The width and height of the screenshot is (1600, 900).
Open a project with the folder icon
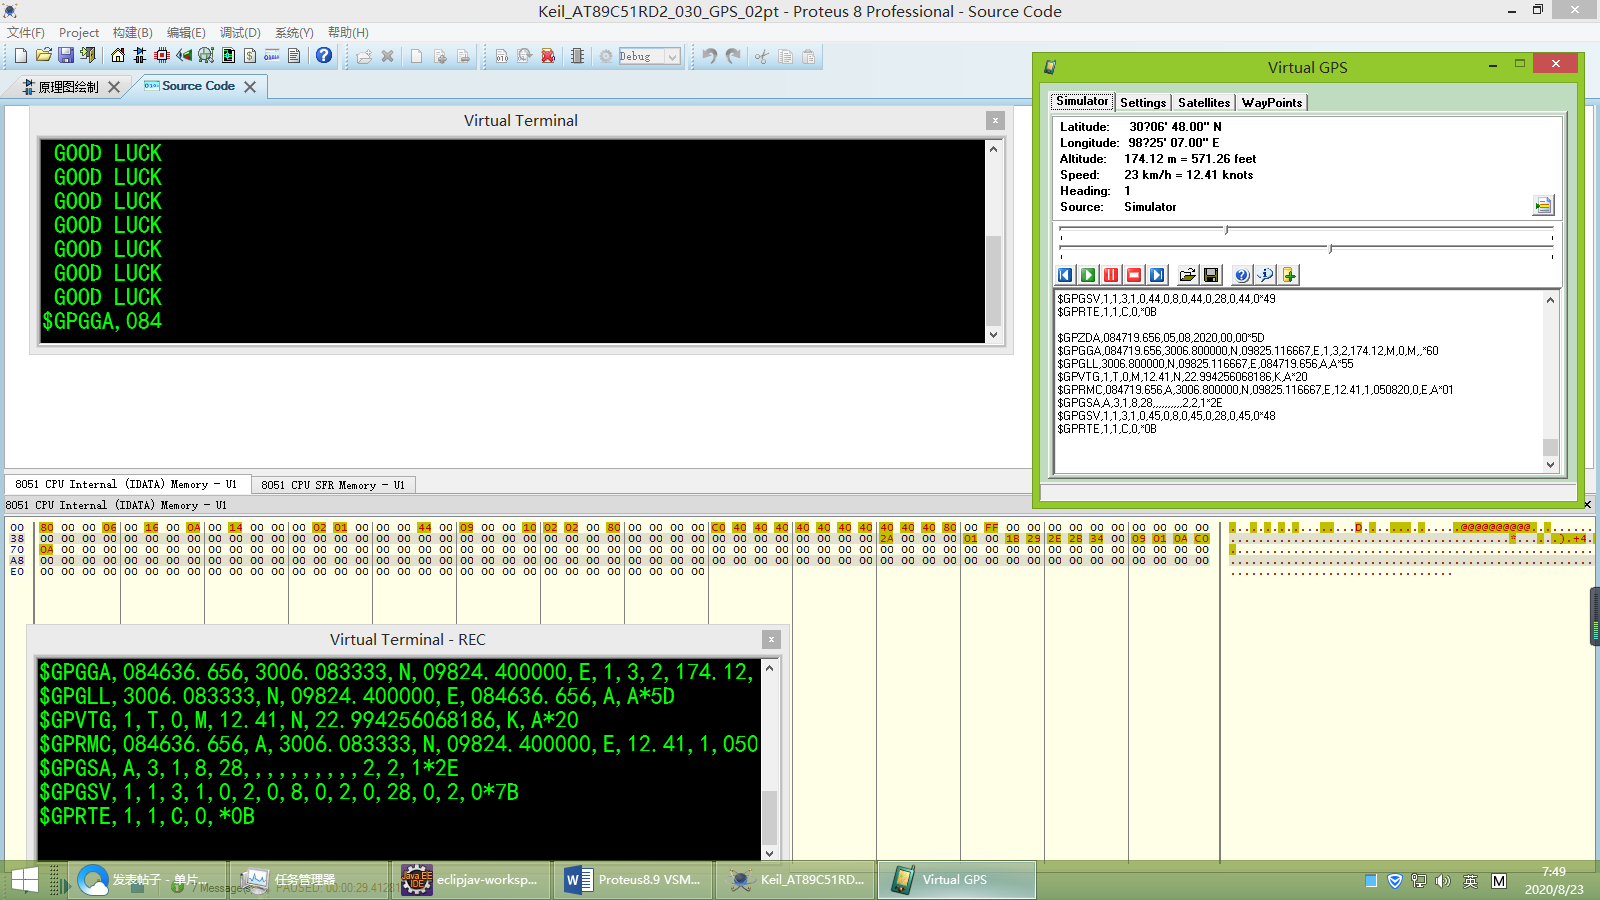coord(44,56)
